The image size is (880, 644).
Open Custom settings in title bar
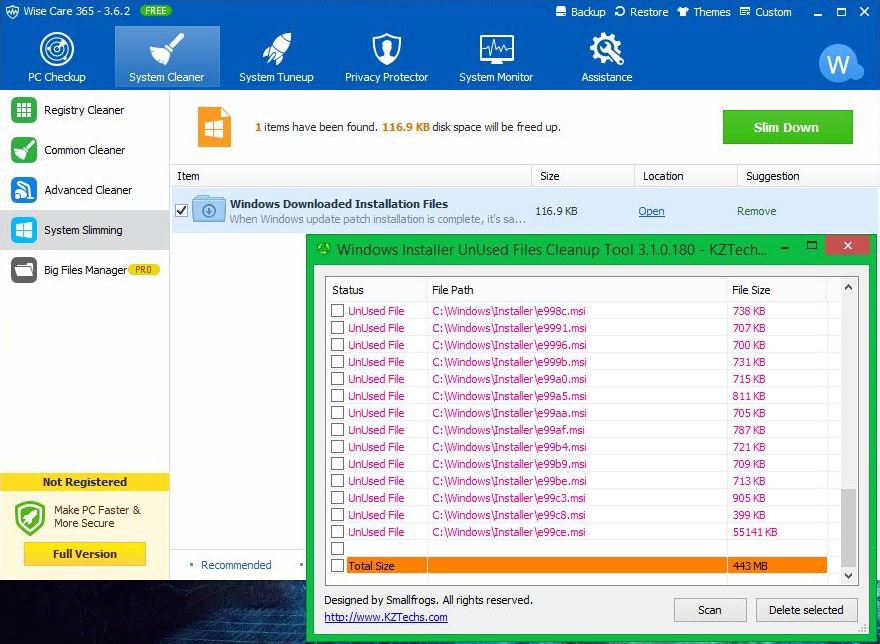[x=766, y=12]
